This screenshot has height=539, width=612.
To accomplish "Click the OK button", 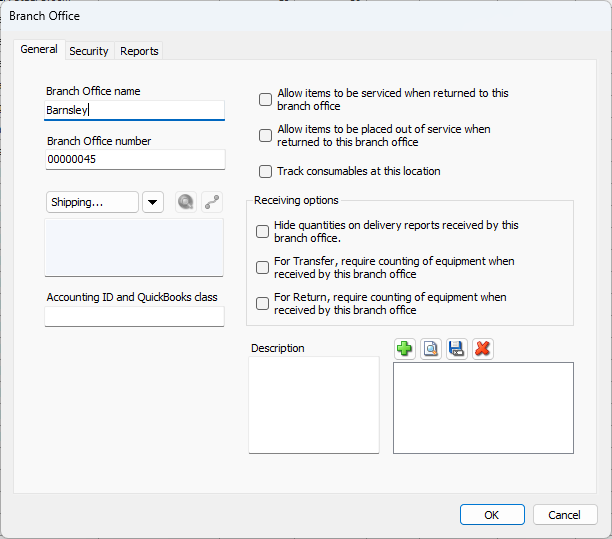I will (x=492, y=515).
